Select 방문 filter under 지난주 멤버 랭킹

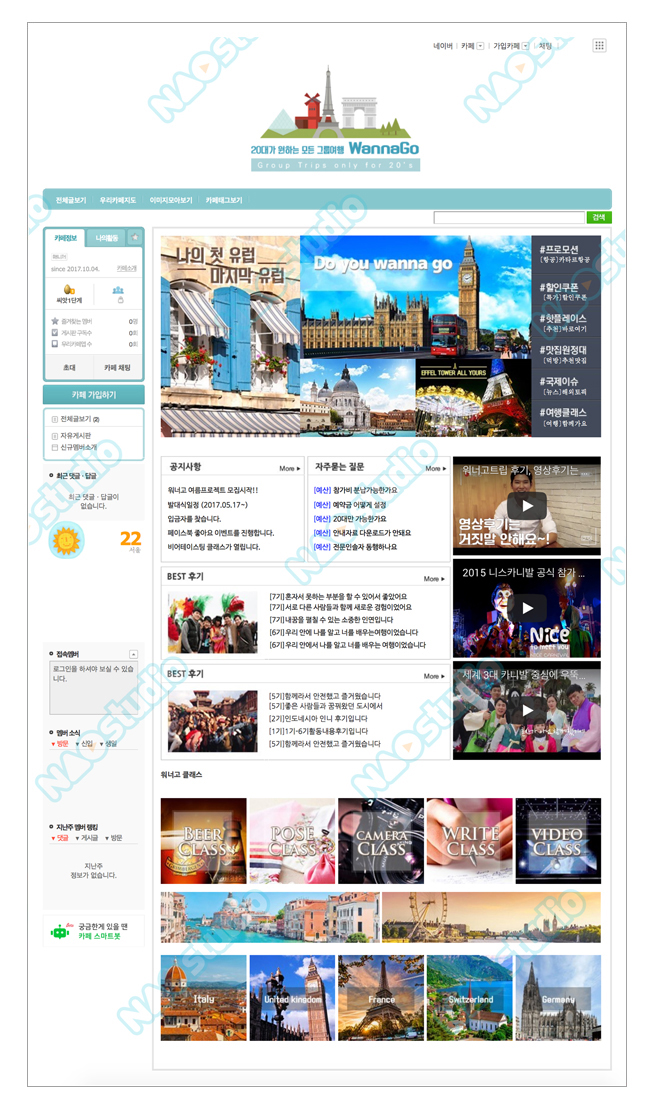point(114,838)
